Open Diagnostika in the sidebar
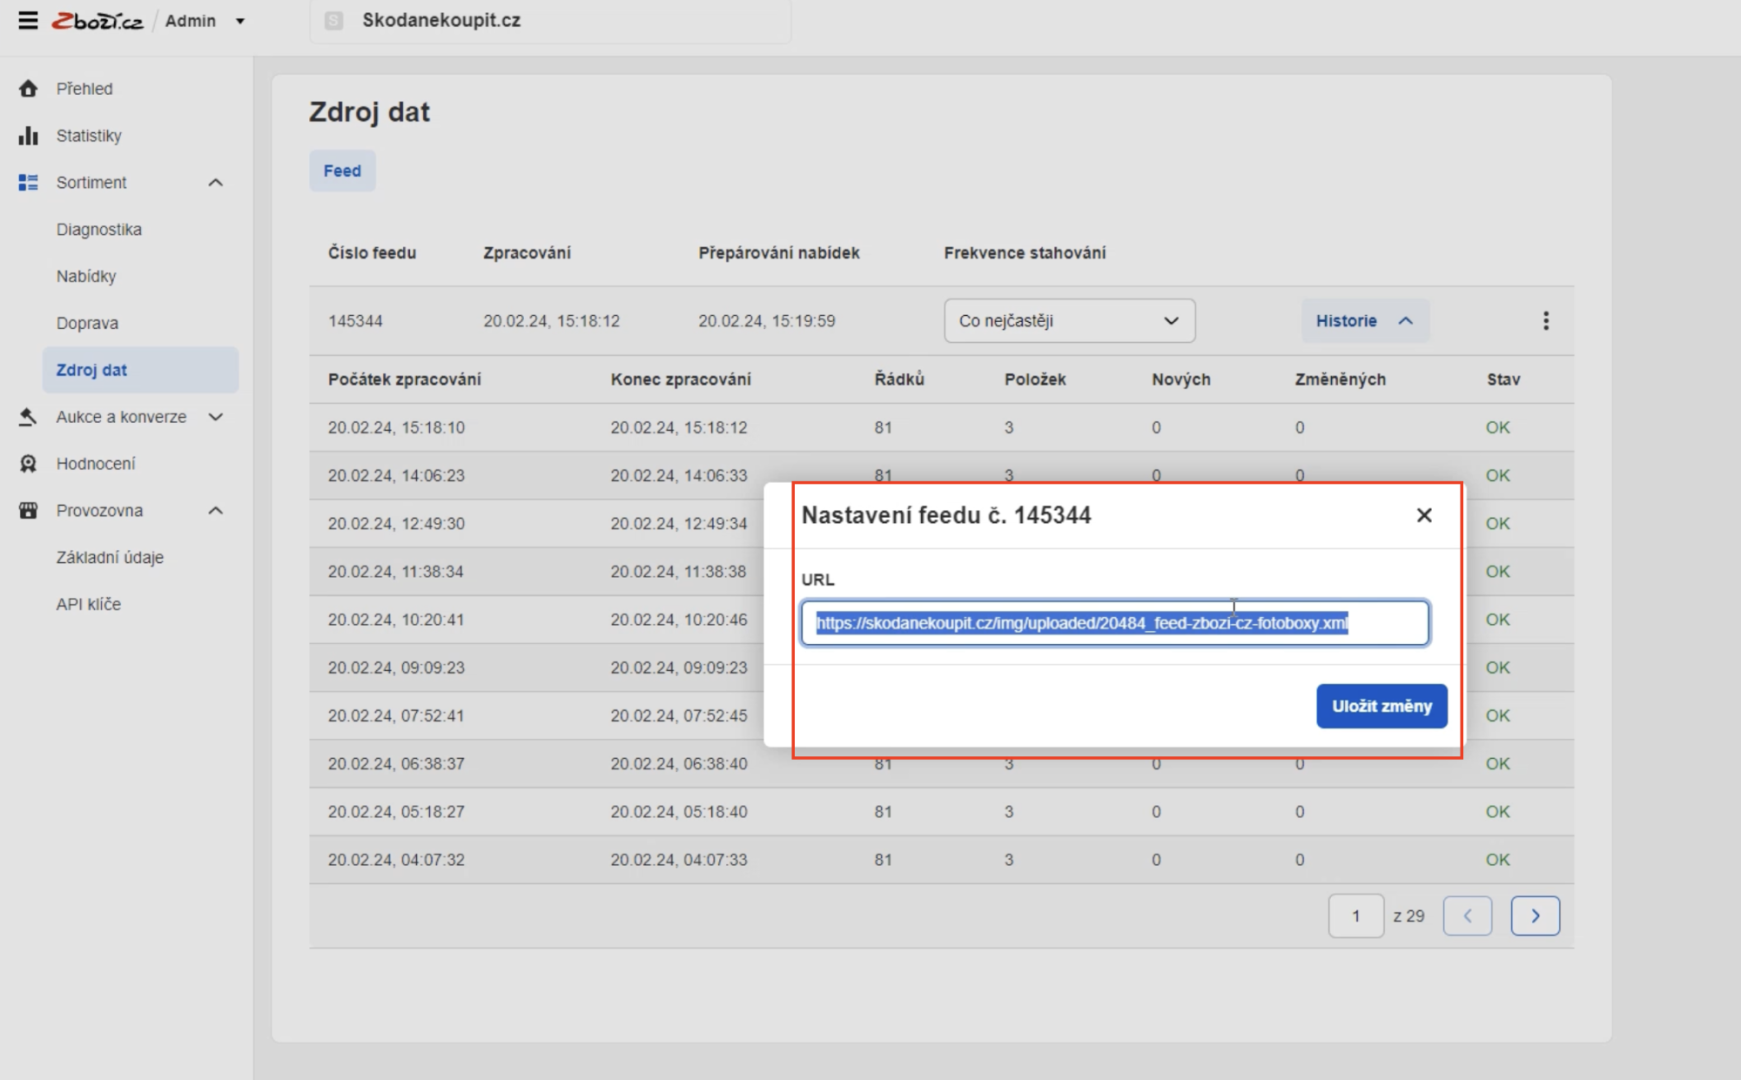 pyautogui.click(x=99, y=229)
